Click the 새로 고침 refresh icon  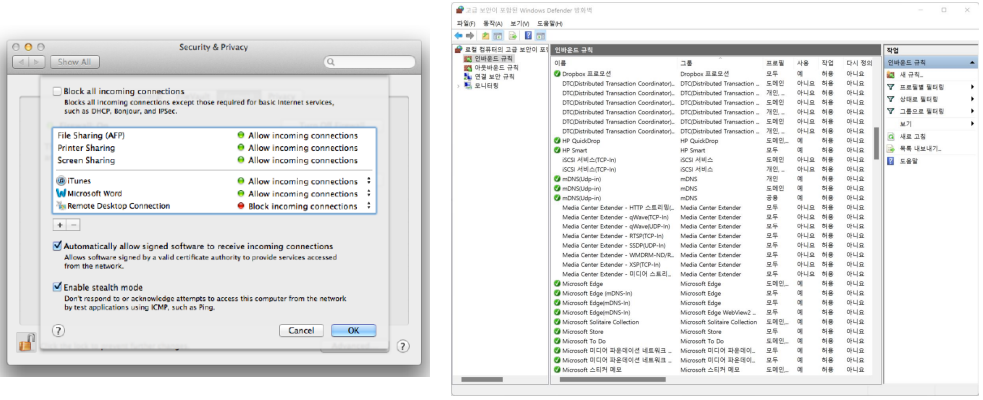coord(891,136)
